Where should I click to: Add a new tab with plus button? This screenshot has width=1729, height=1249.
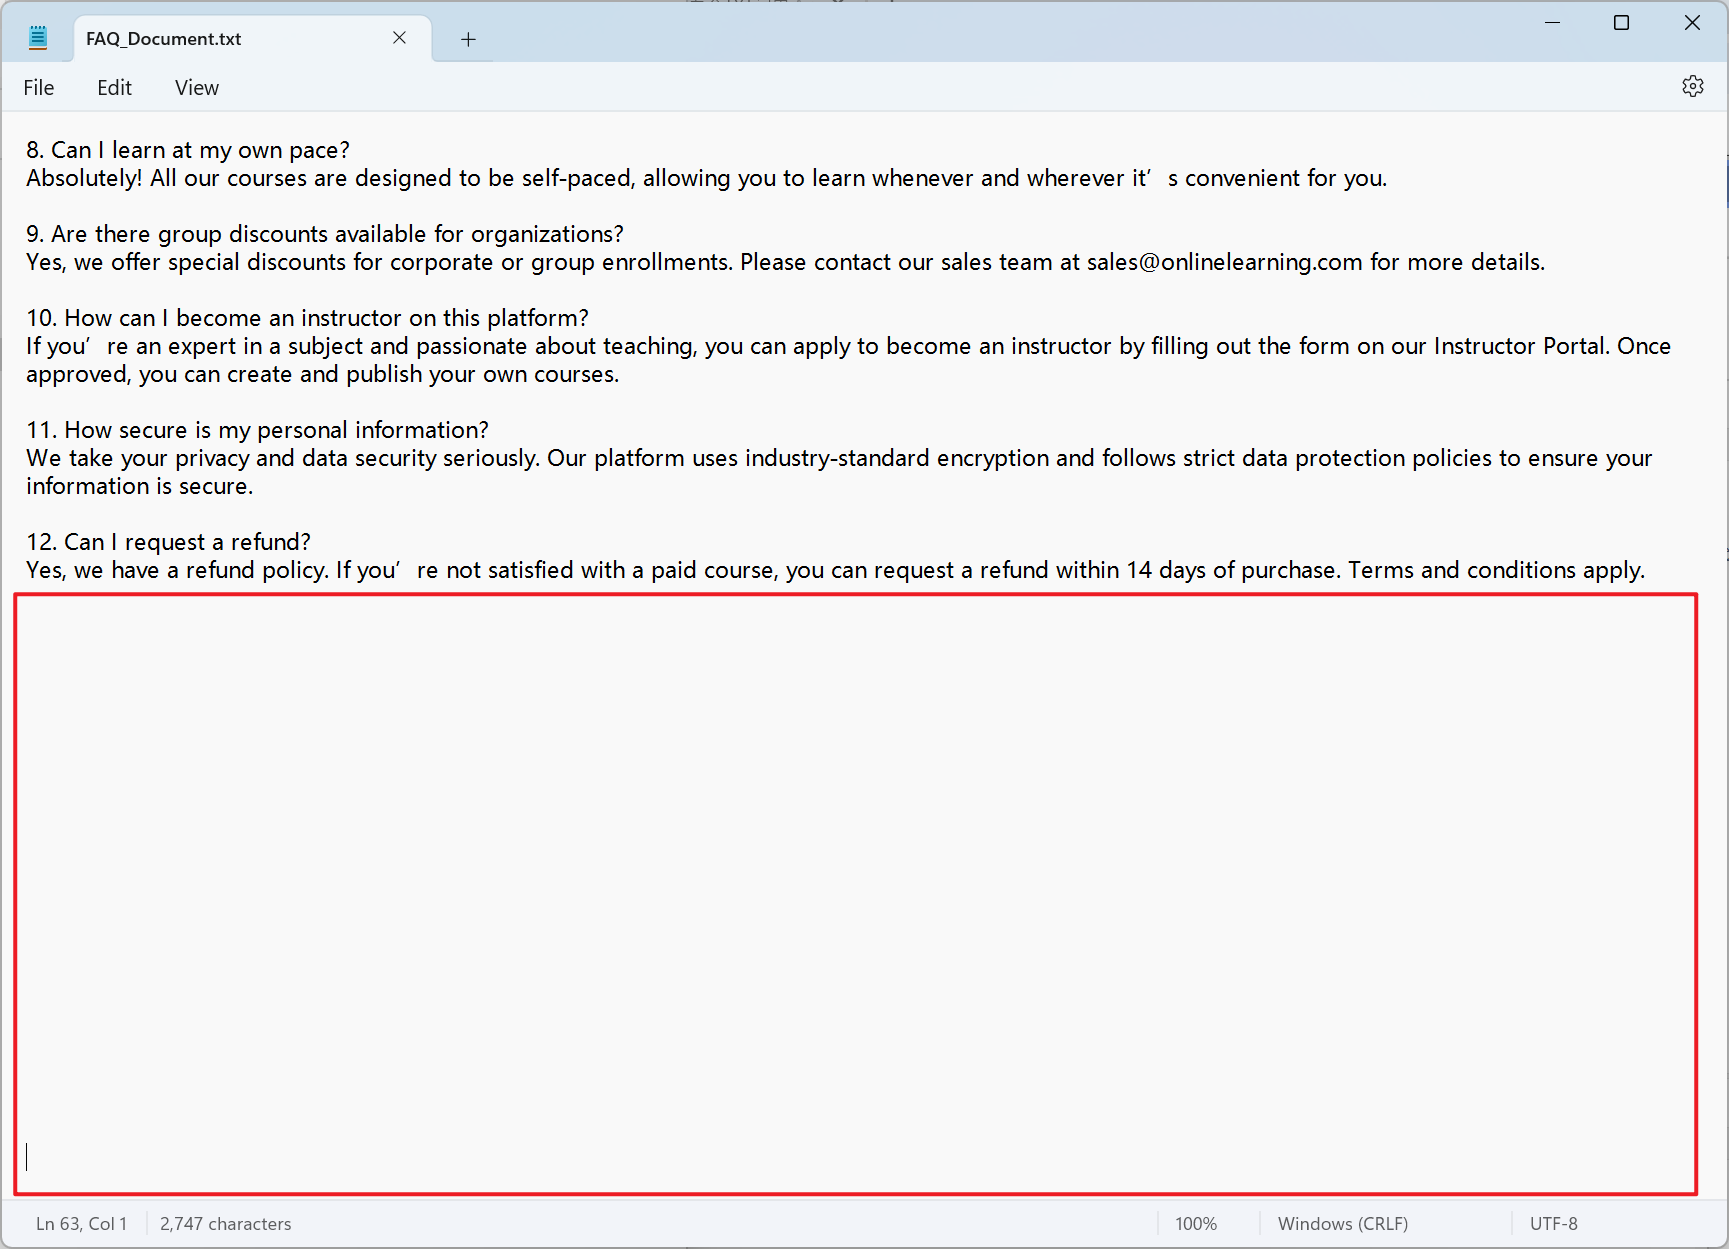[468, 39]
